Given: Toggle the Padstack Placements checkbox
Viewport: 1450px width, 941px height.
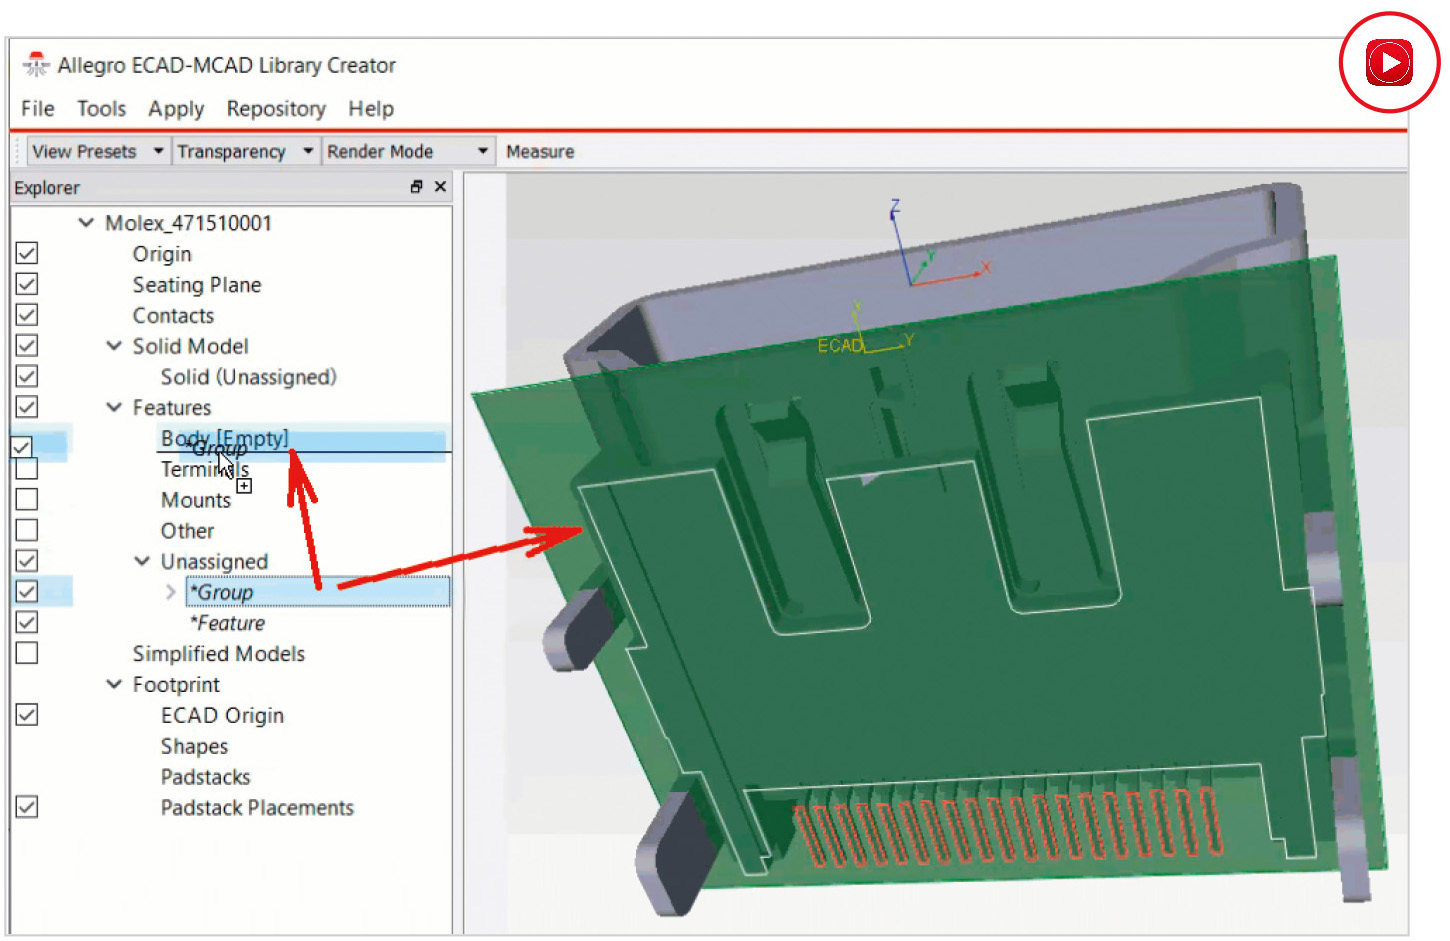Looking at the screenshot, I should [27, 807].
